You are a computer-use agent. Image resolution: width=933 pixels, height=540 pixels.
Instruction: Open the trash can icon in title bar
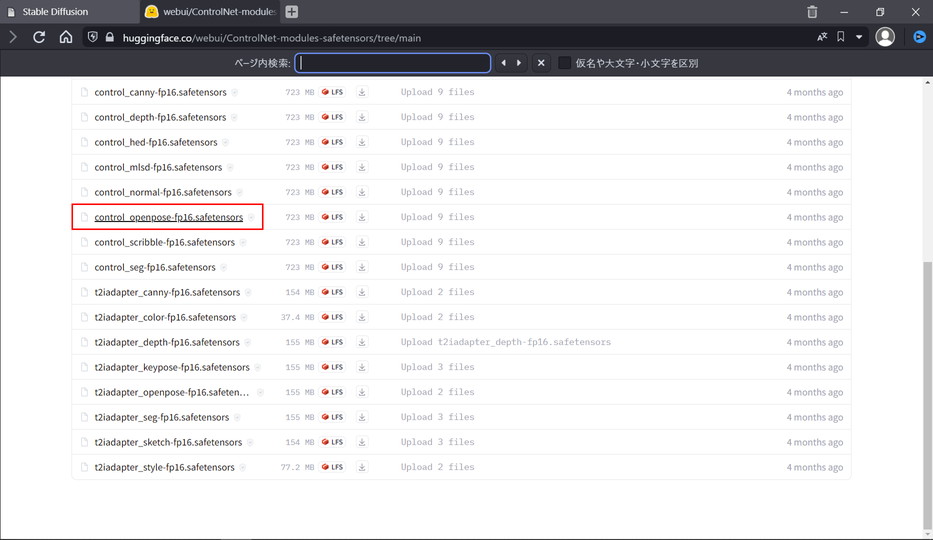coord(812,12)
